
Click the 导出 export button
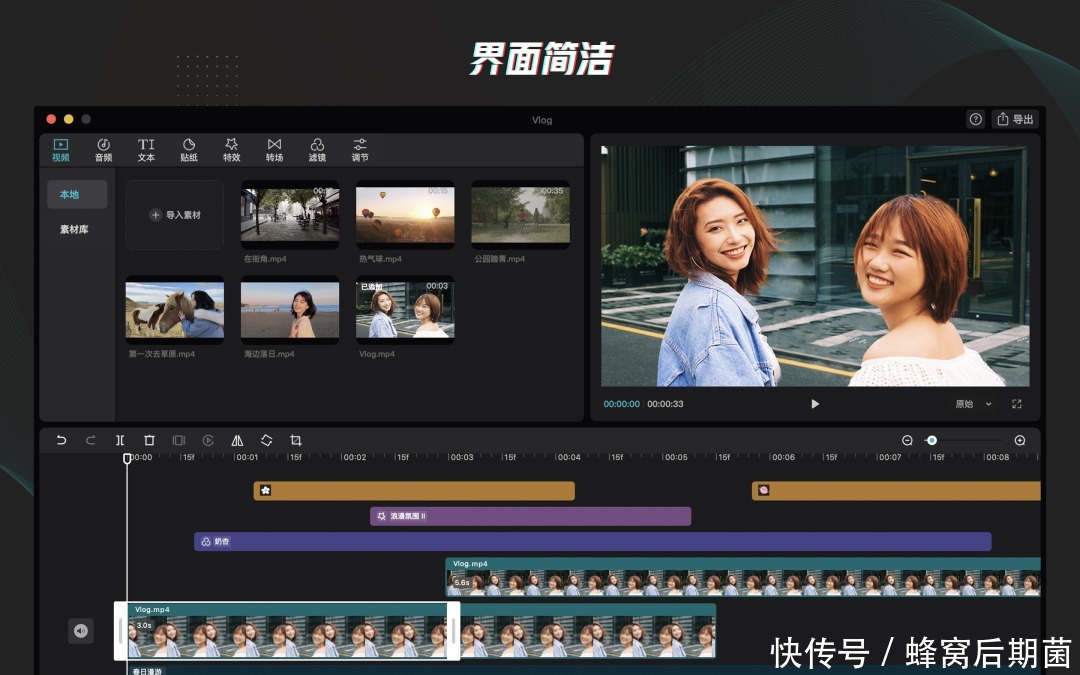pos(1015,119)
